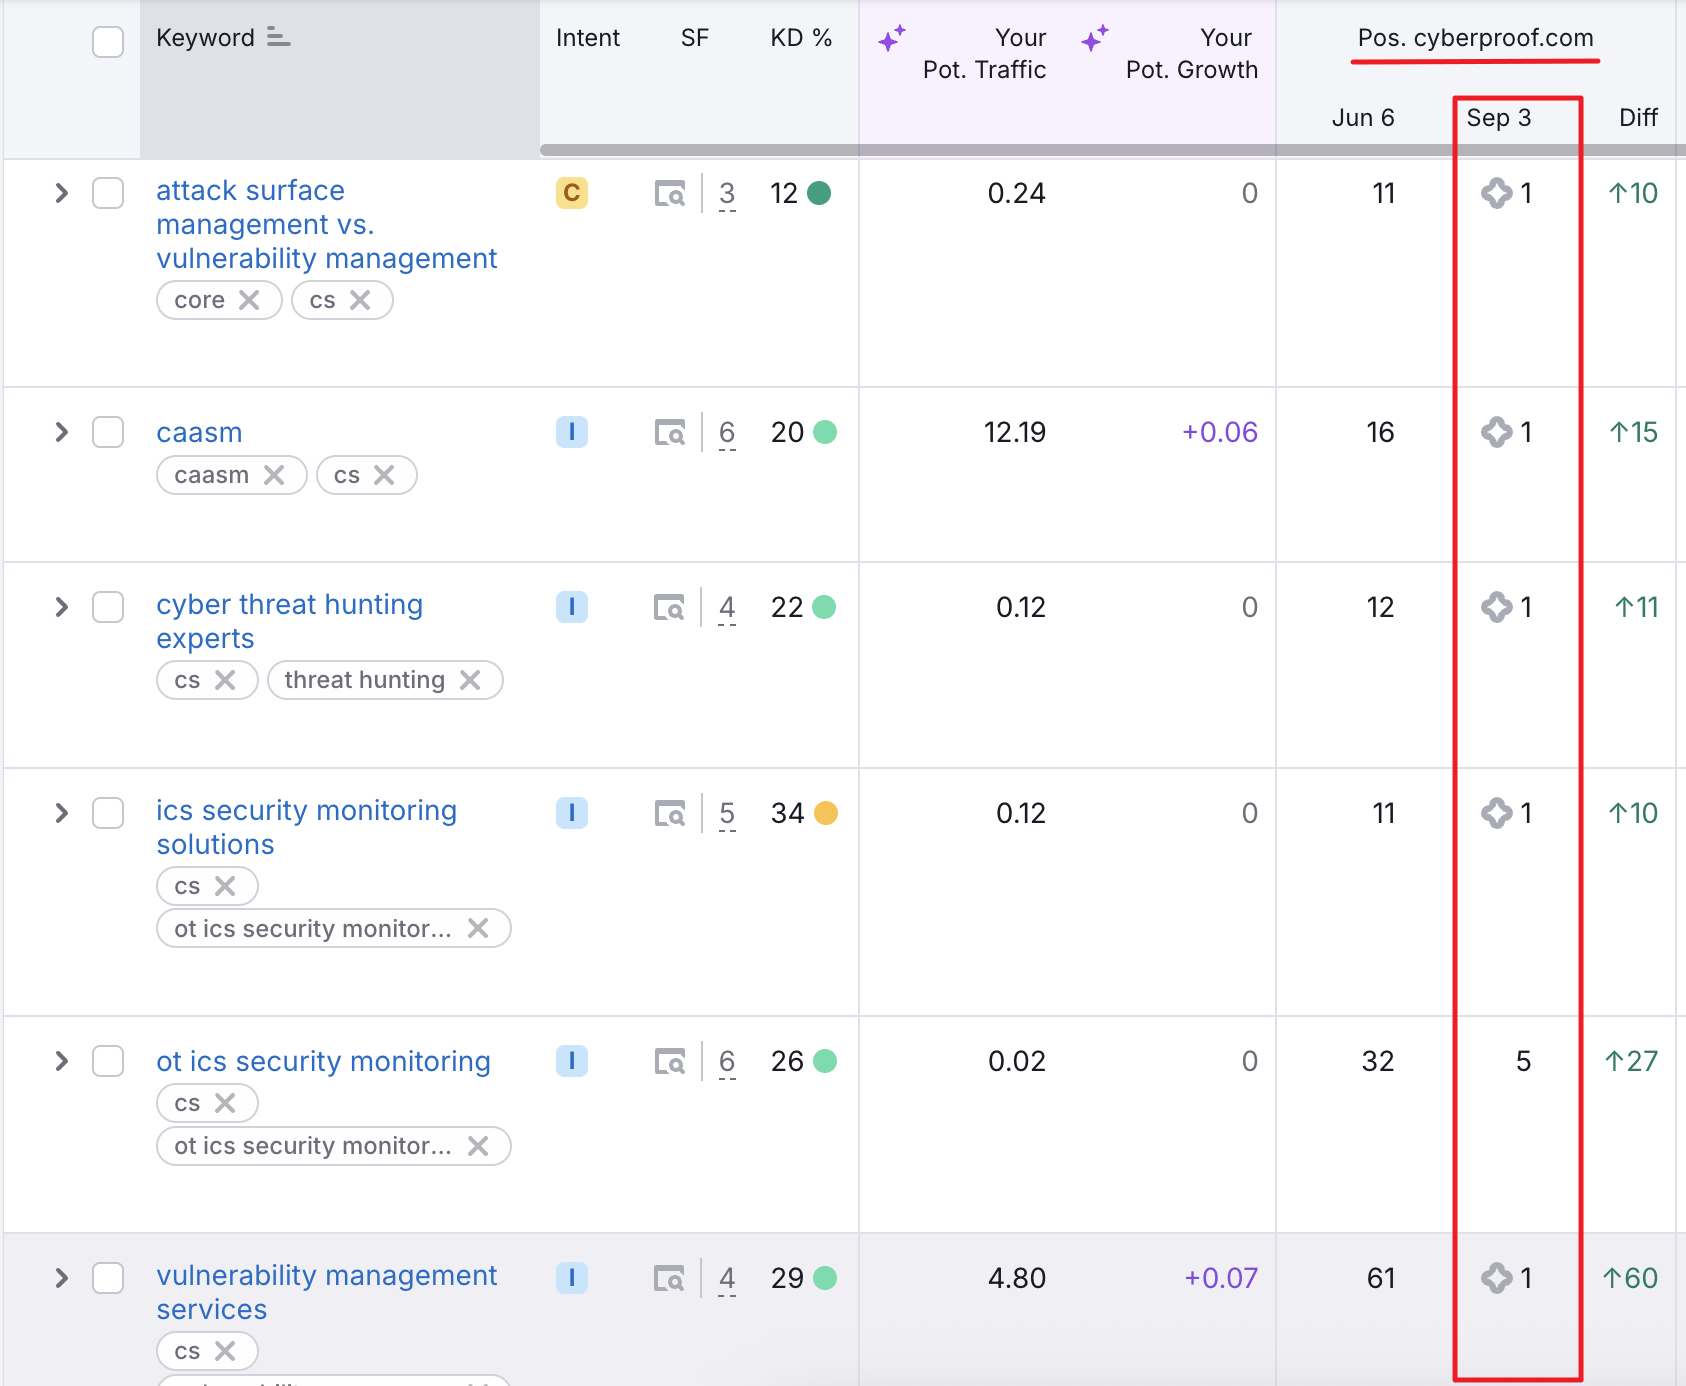The height and width of the screenshot is (1386, 1686).
Task: Toggle the select-all checkbox in header
Action: click(108, 42)
